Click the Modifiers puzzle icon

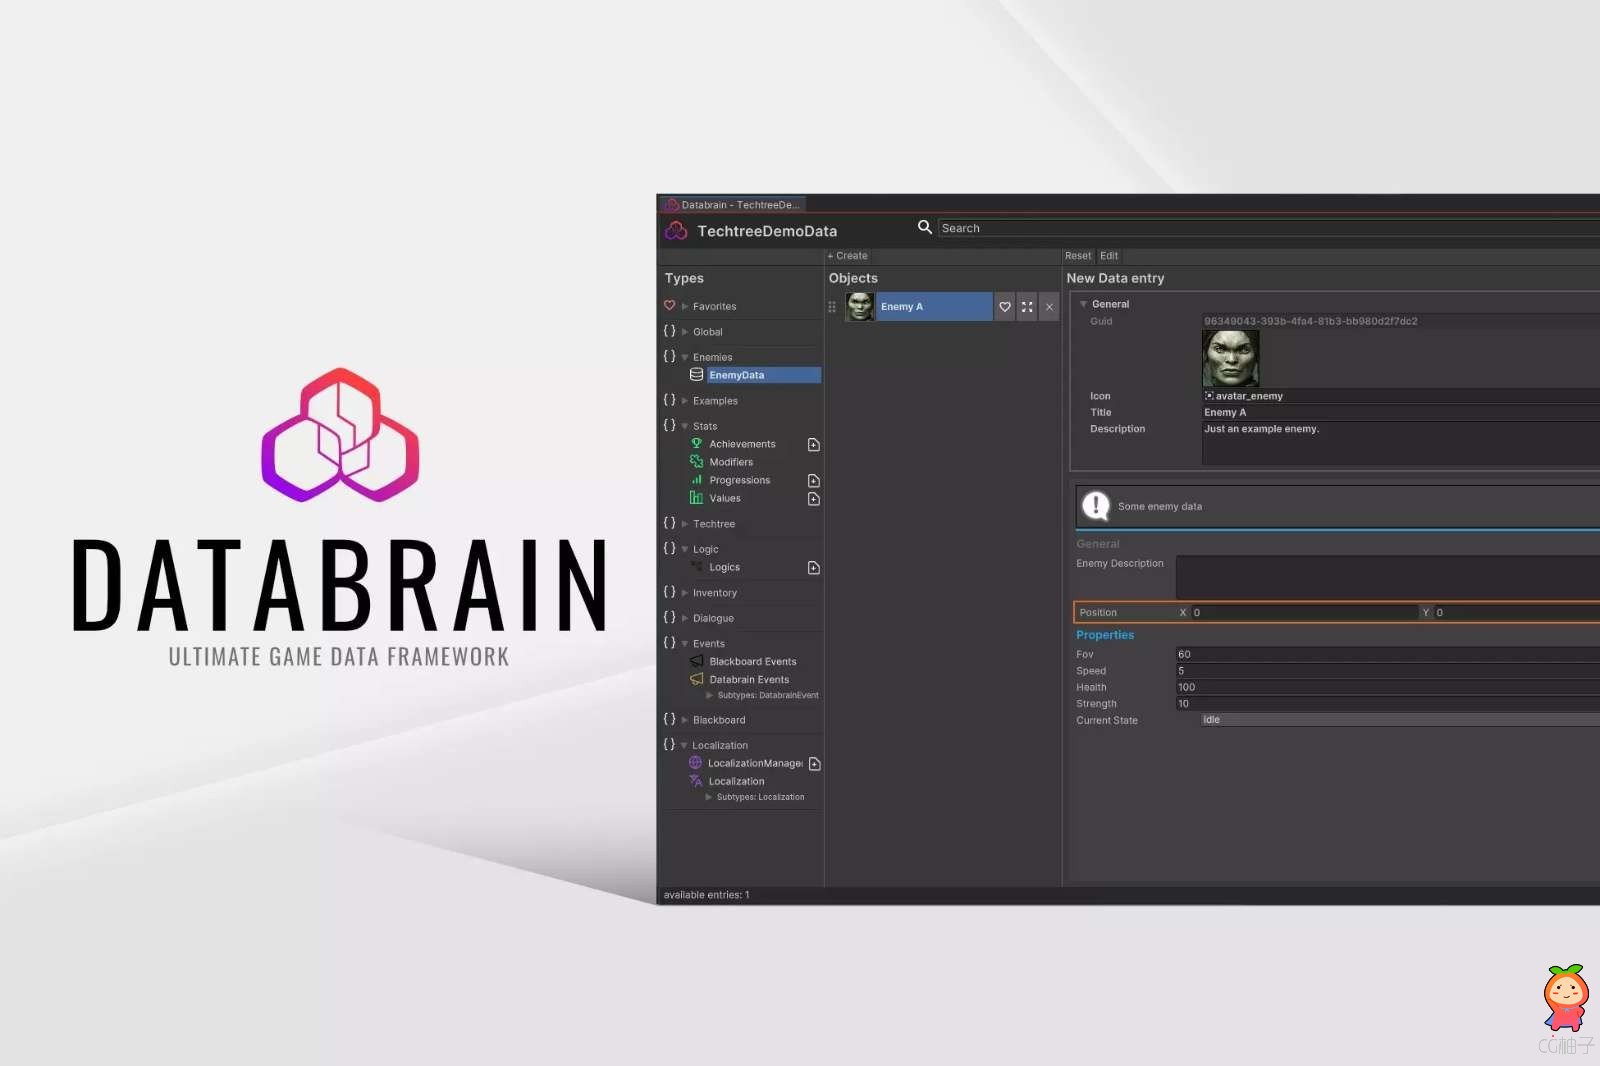[x=696, y=461]
